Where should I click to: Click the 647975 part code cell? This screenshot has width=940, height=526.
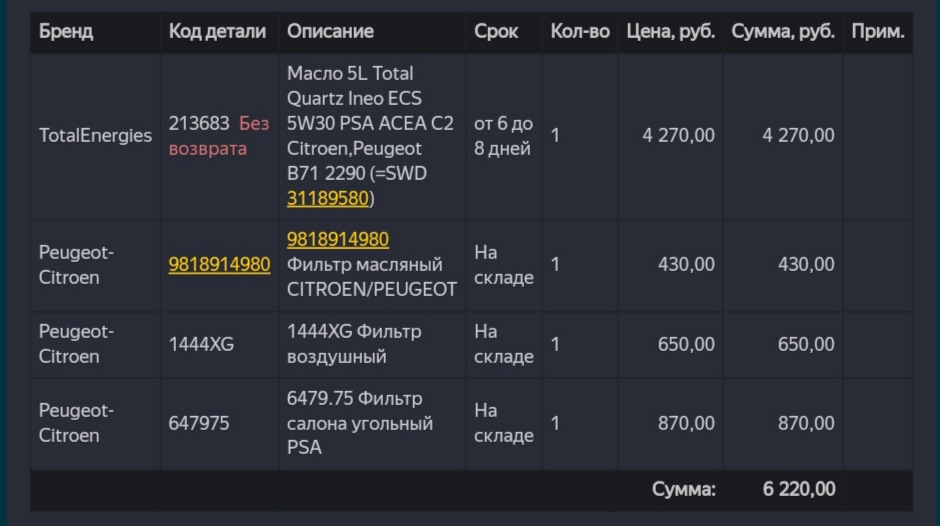coord(199,423)
